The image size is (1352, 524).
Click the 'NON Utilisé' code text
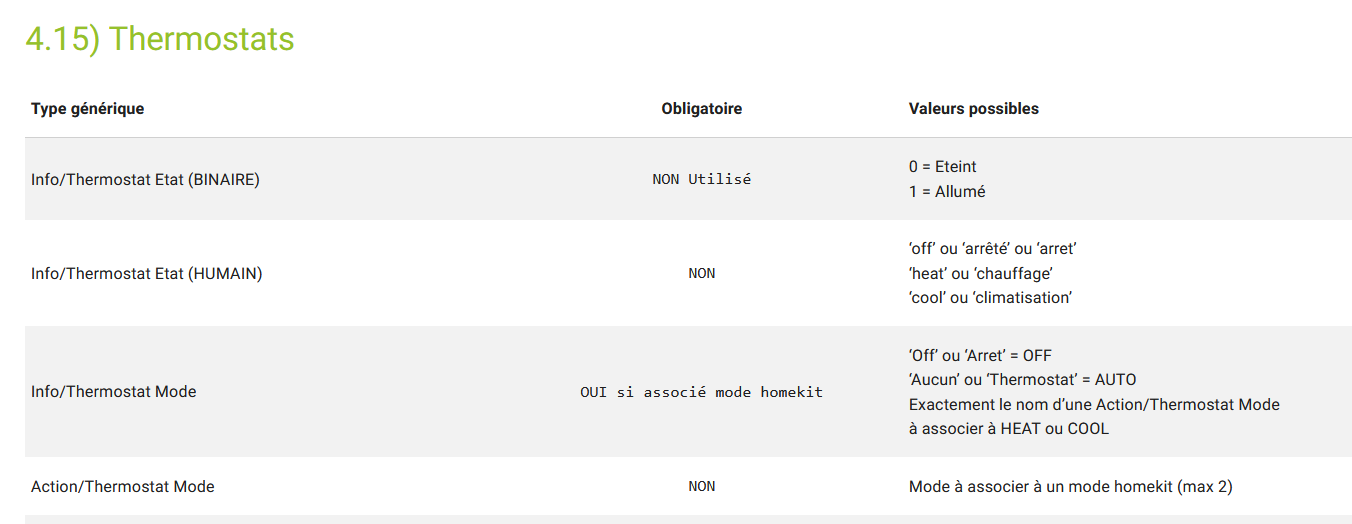pyautogui.click(x=702, y=180)
